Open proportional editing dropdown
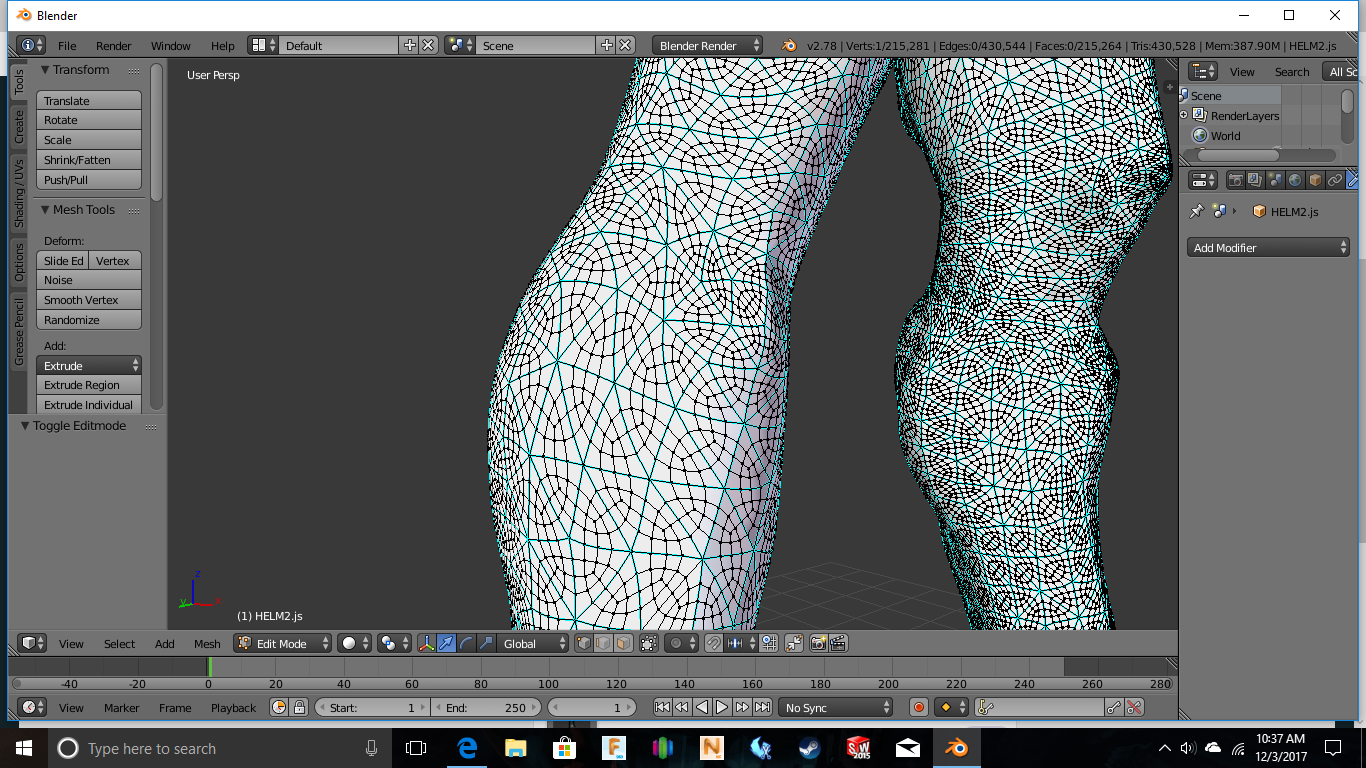The width and height of the screenshot is (1366, 768). tap(682, 643)
